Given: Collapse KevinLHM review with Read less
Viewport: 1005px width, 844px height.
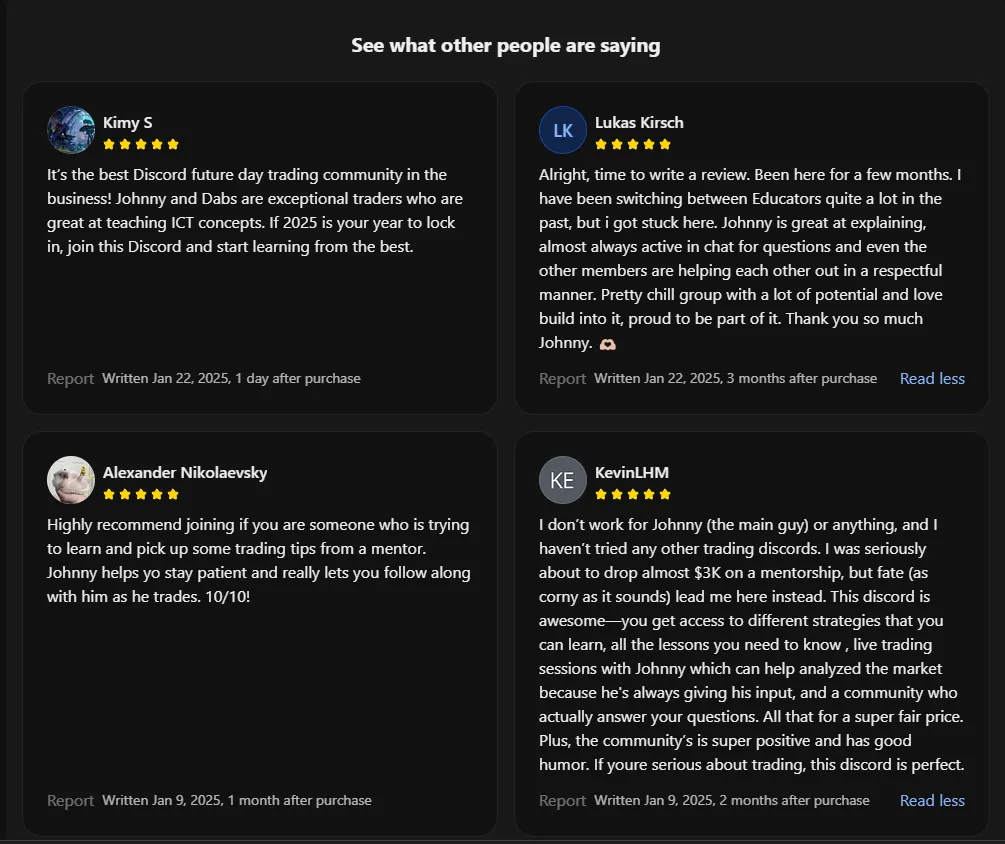Looking at the screenshot, I should click(932, 800).
